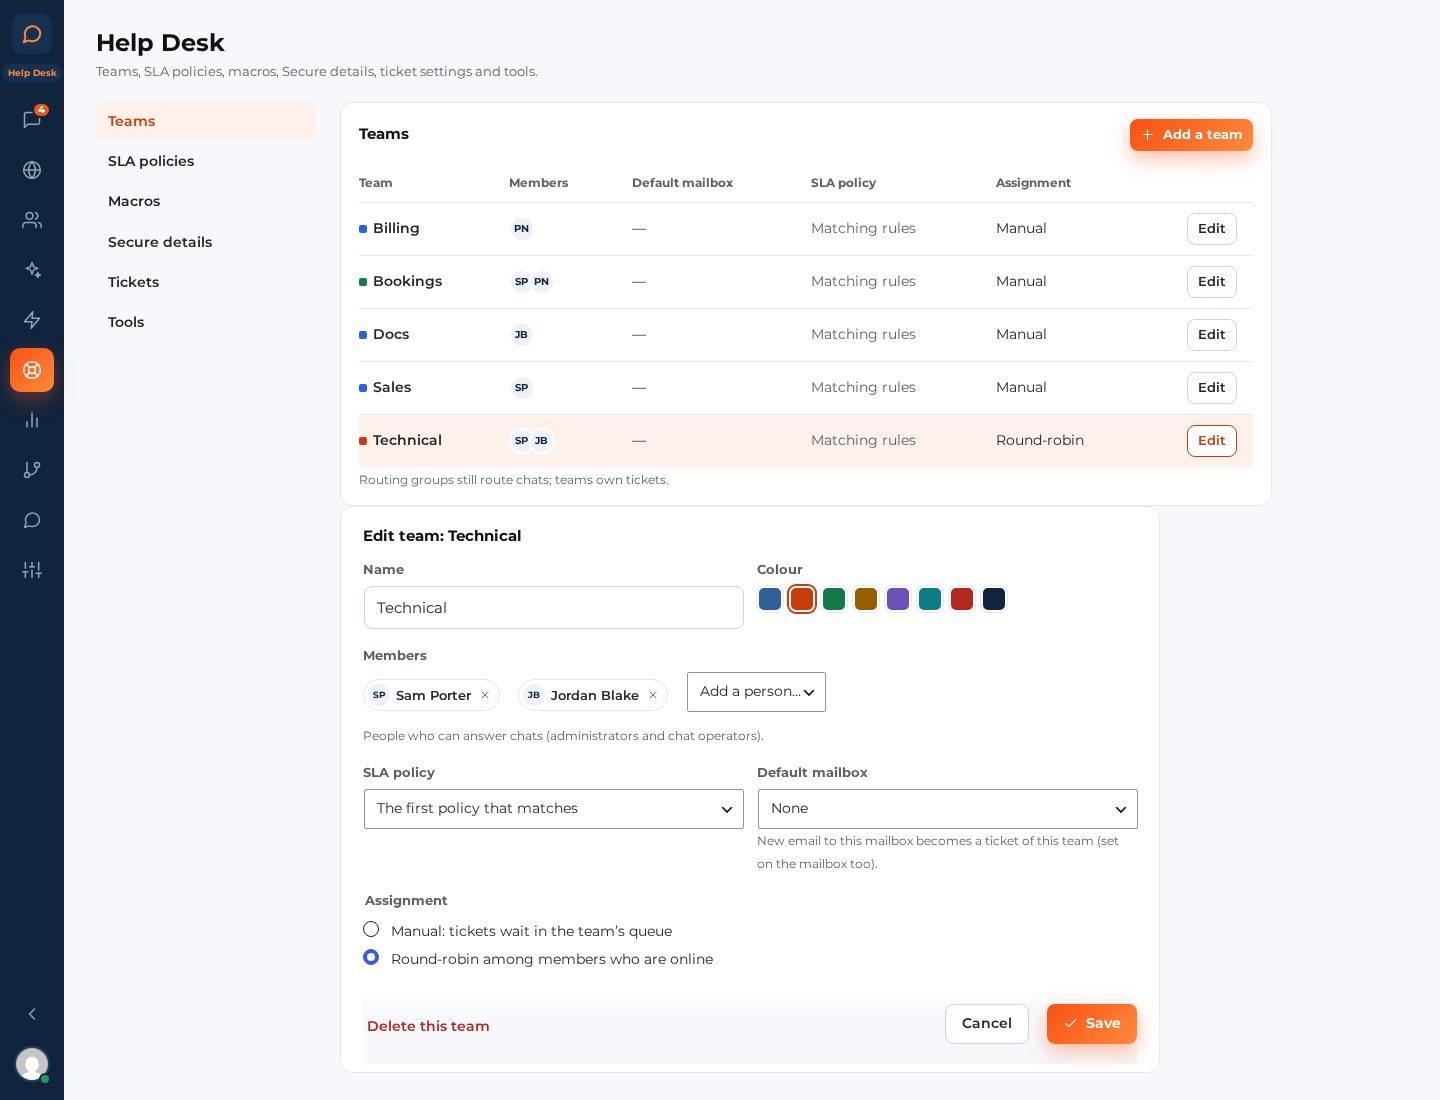The width and height of the screenshot is (1440, 1100).
Task: Cancel editing the team
Action: tap(987, 1024)
